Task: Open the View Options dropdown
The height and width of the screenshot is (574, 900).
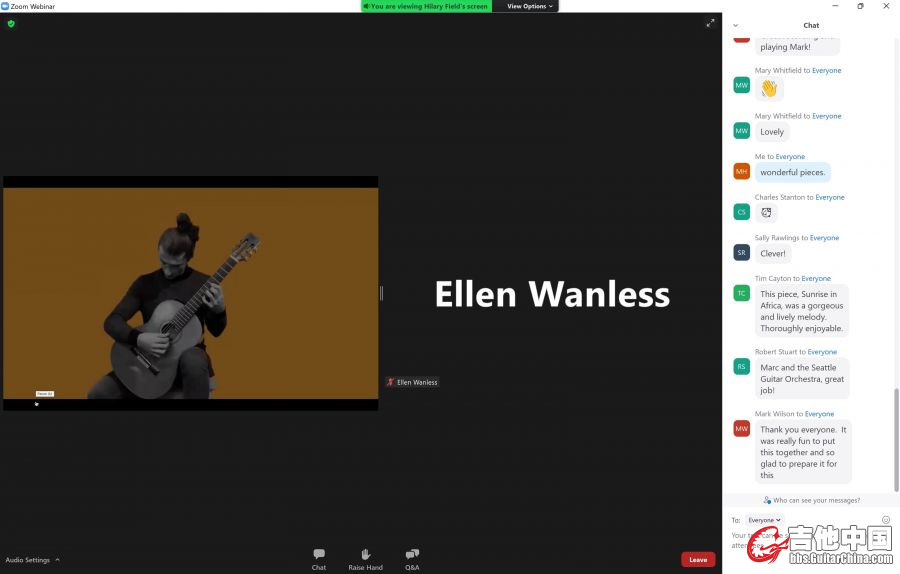Action: coord(529,6)
